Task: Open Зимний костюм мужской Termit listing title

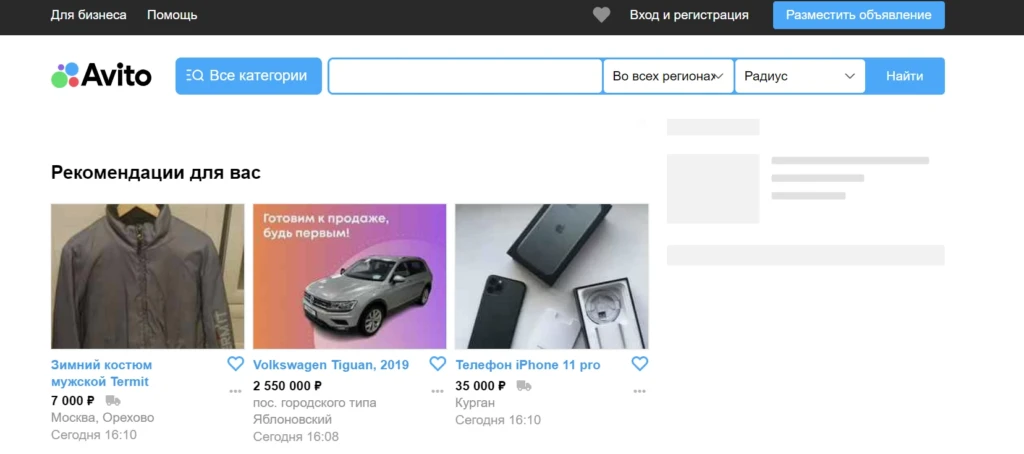Action: point(101,373)
